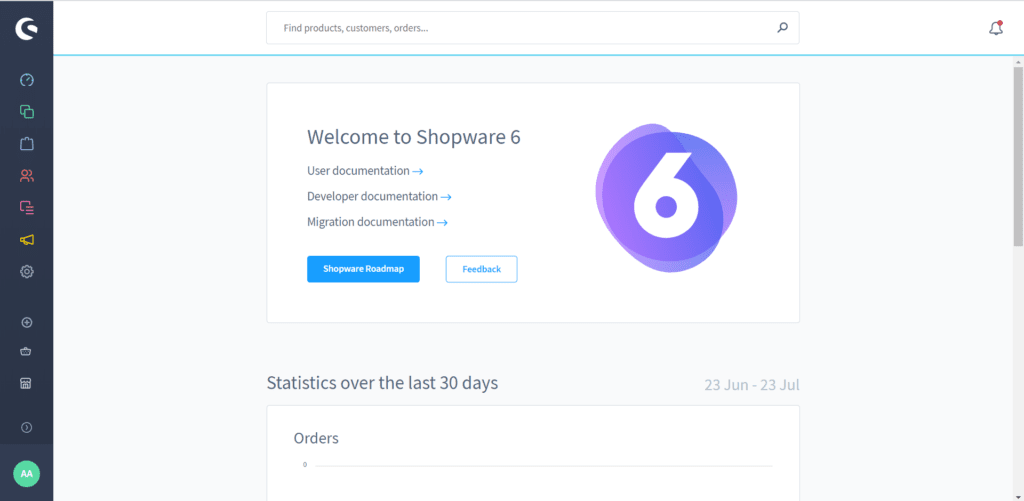The height and width of the screenshot is (501, 1024).
Task: Open the notifications bell
Action: (995, 28)
